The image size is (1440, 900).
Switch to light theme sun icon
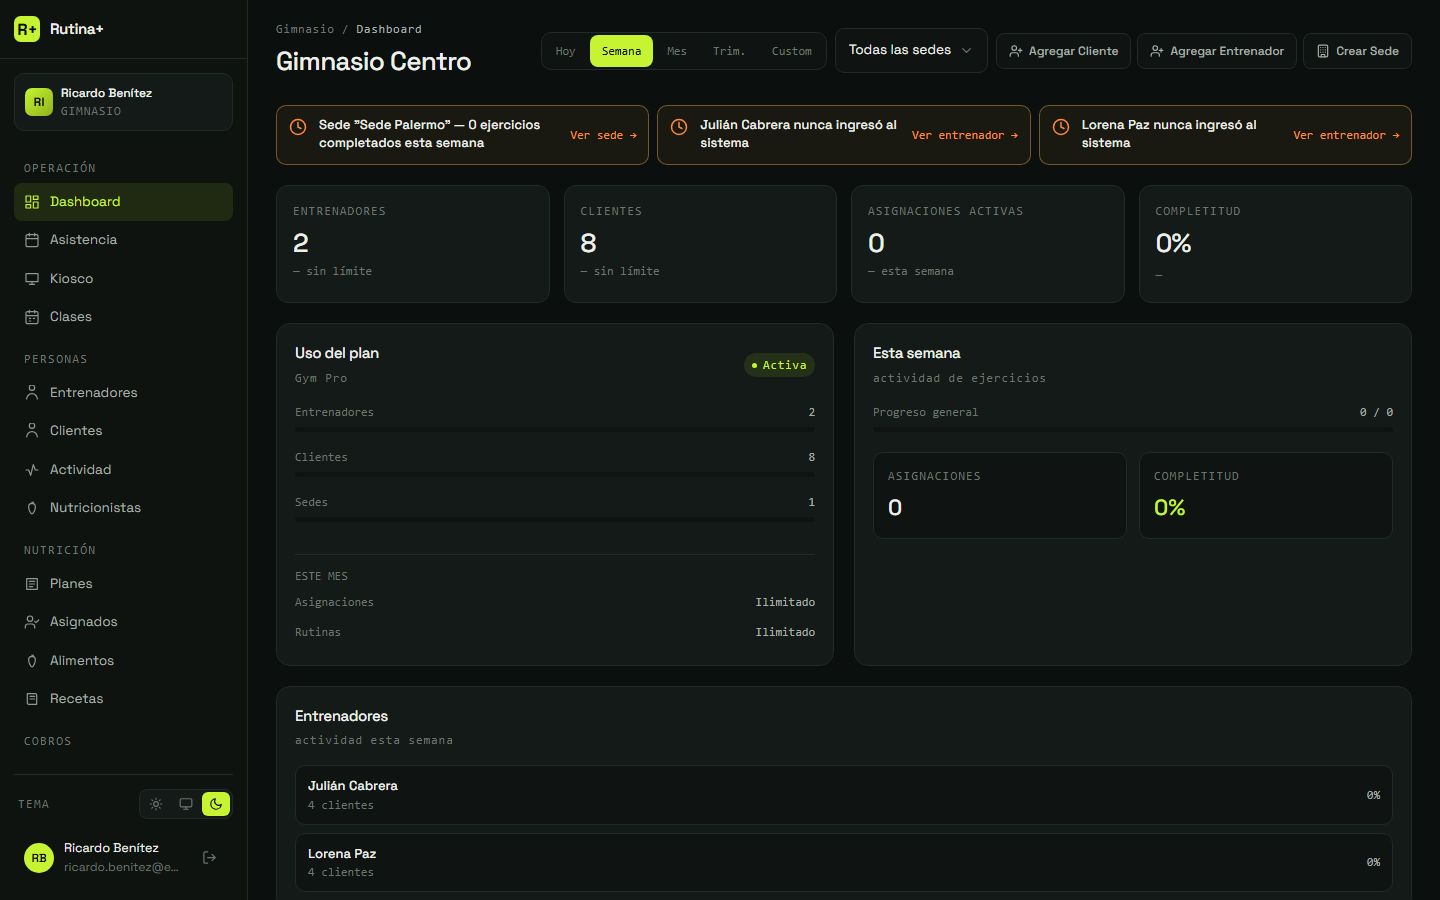pos(156,804)
